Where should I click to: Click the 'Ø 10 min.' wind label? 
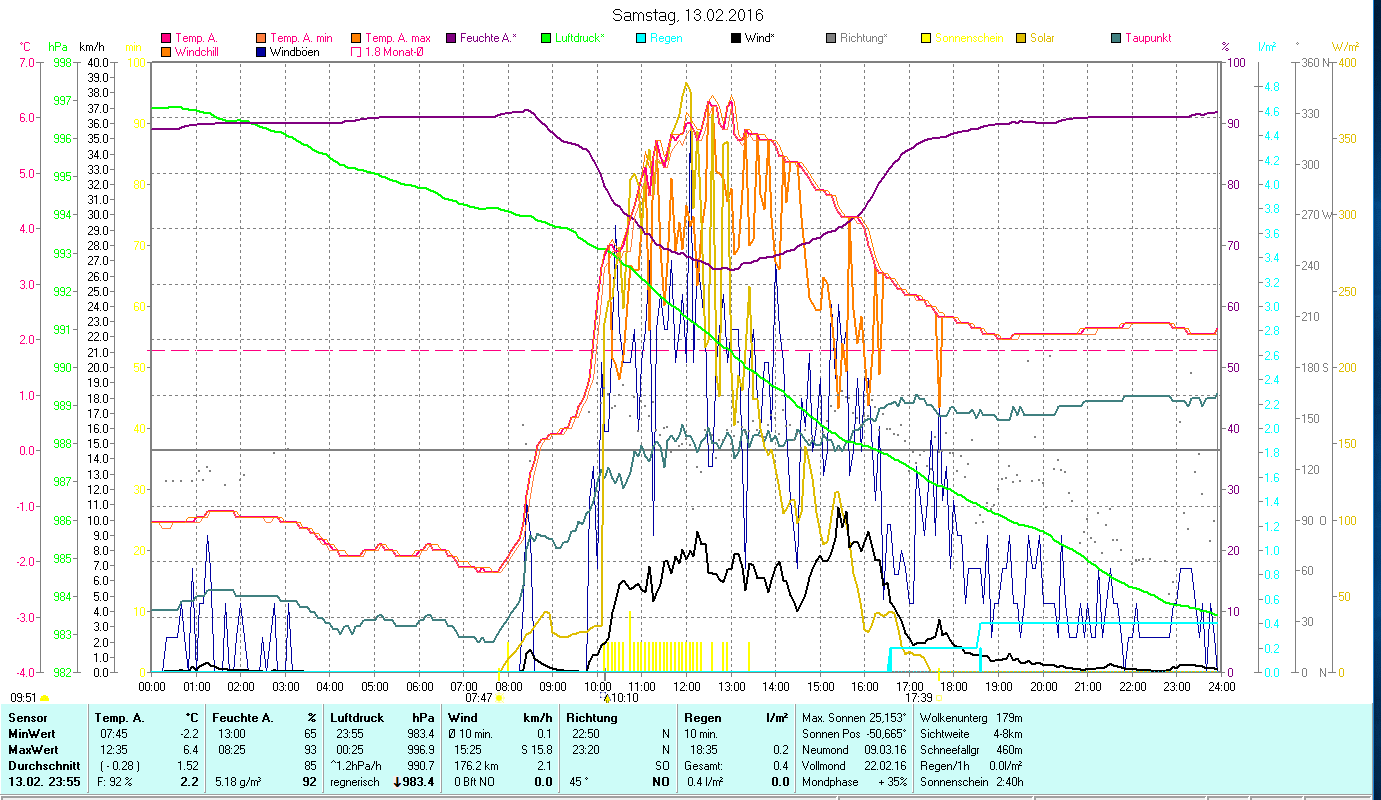pyautogui.click(x=472, y=734)
